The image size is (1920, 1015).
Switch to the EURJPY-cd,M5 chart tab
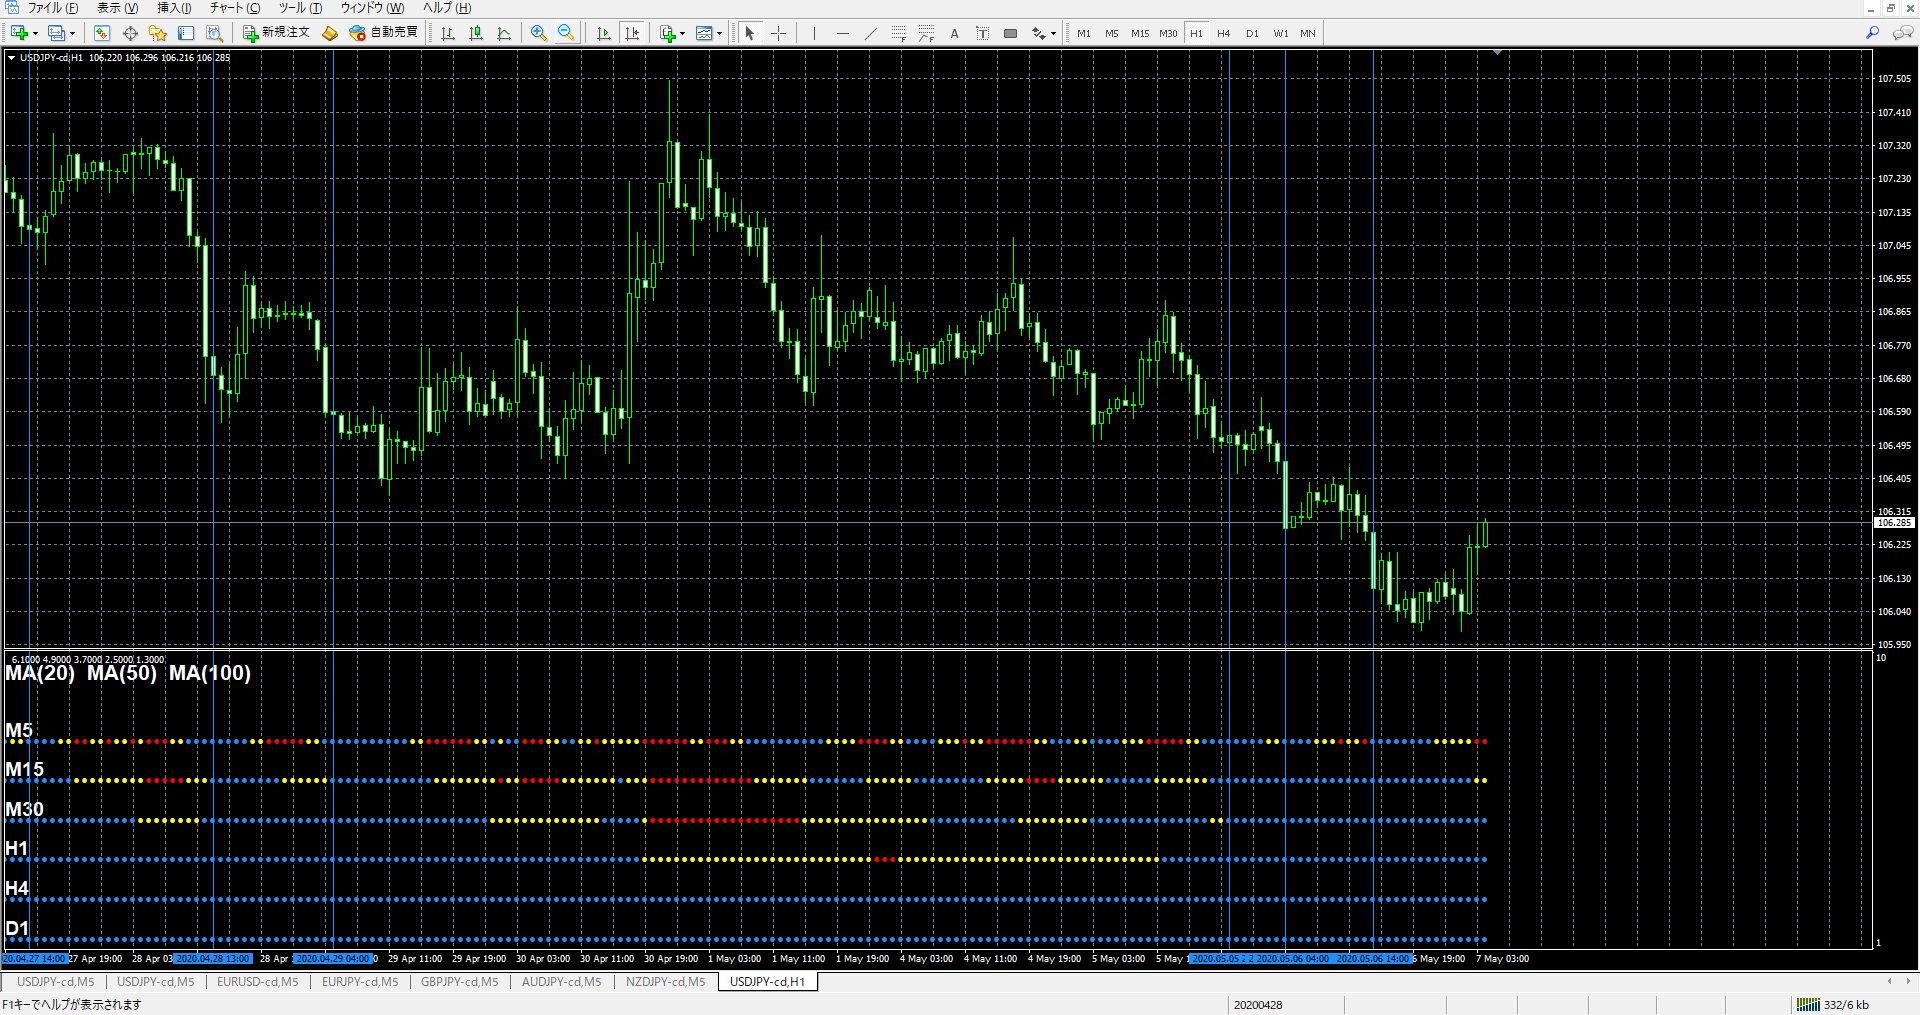click(x=360, y=982)
